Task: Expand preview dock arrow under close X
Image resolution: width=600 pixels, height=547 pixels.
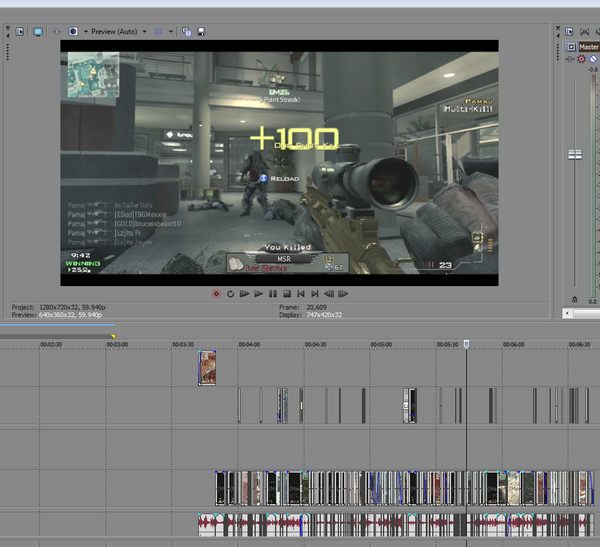Action: [8, 36]
